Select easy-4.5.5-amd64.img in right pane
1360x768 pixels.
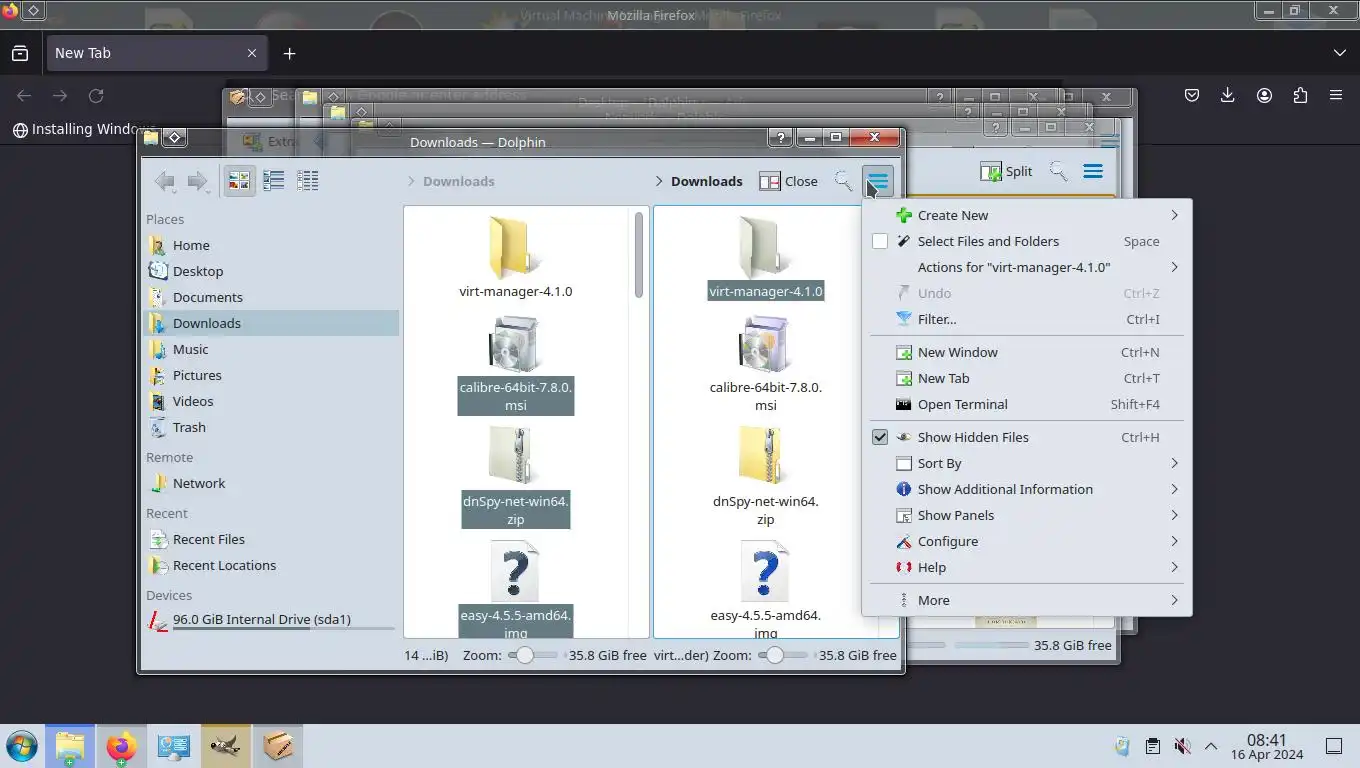click(x=765, y=590)
